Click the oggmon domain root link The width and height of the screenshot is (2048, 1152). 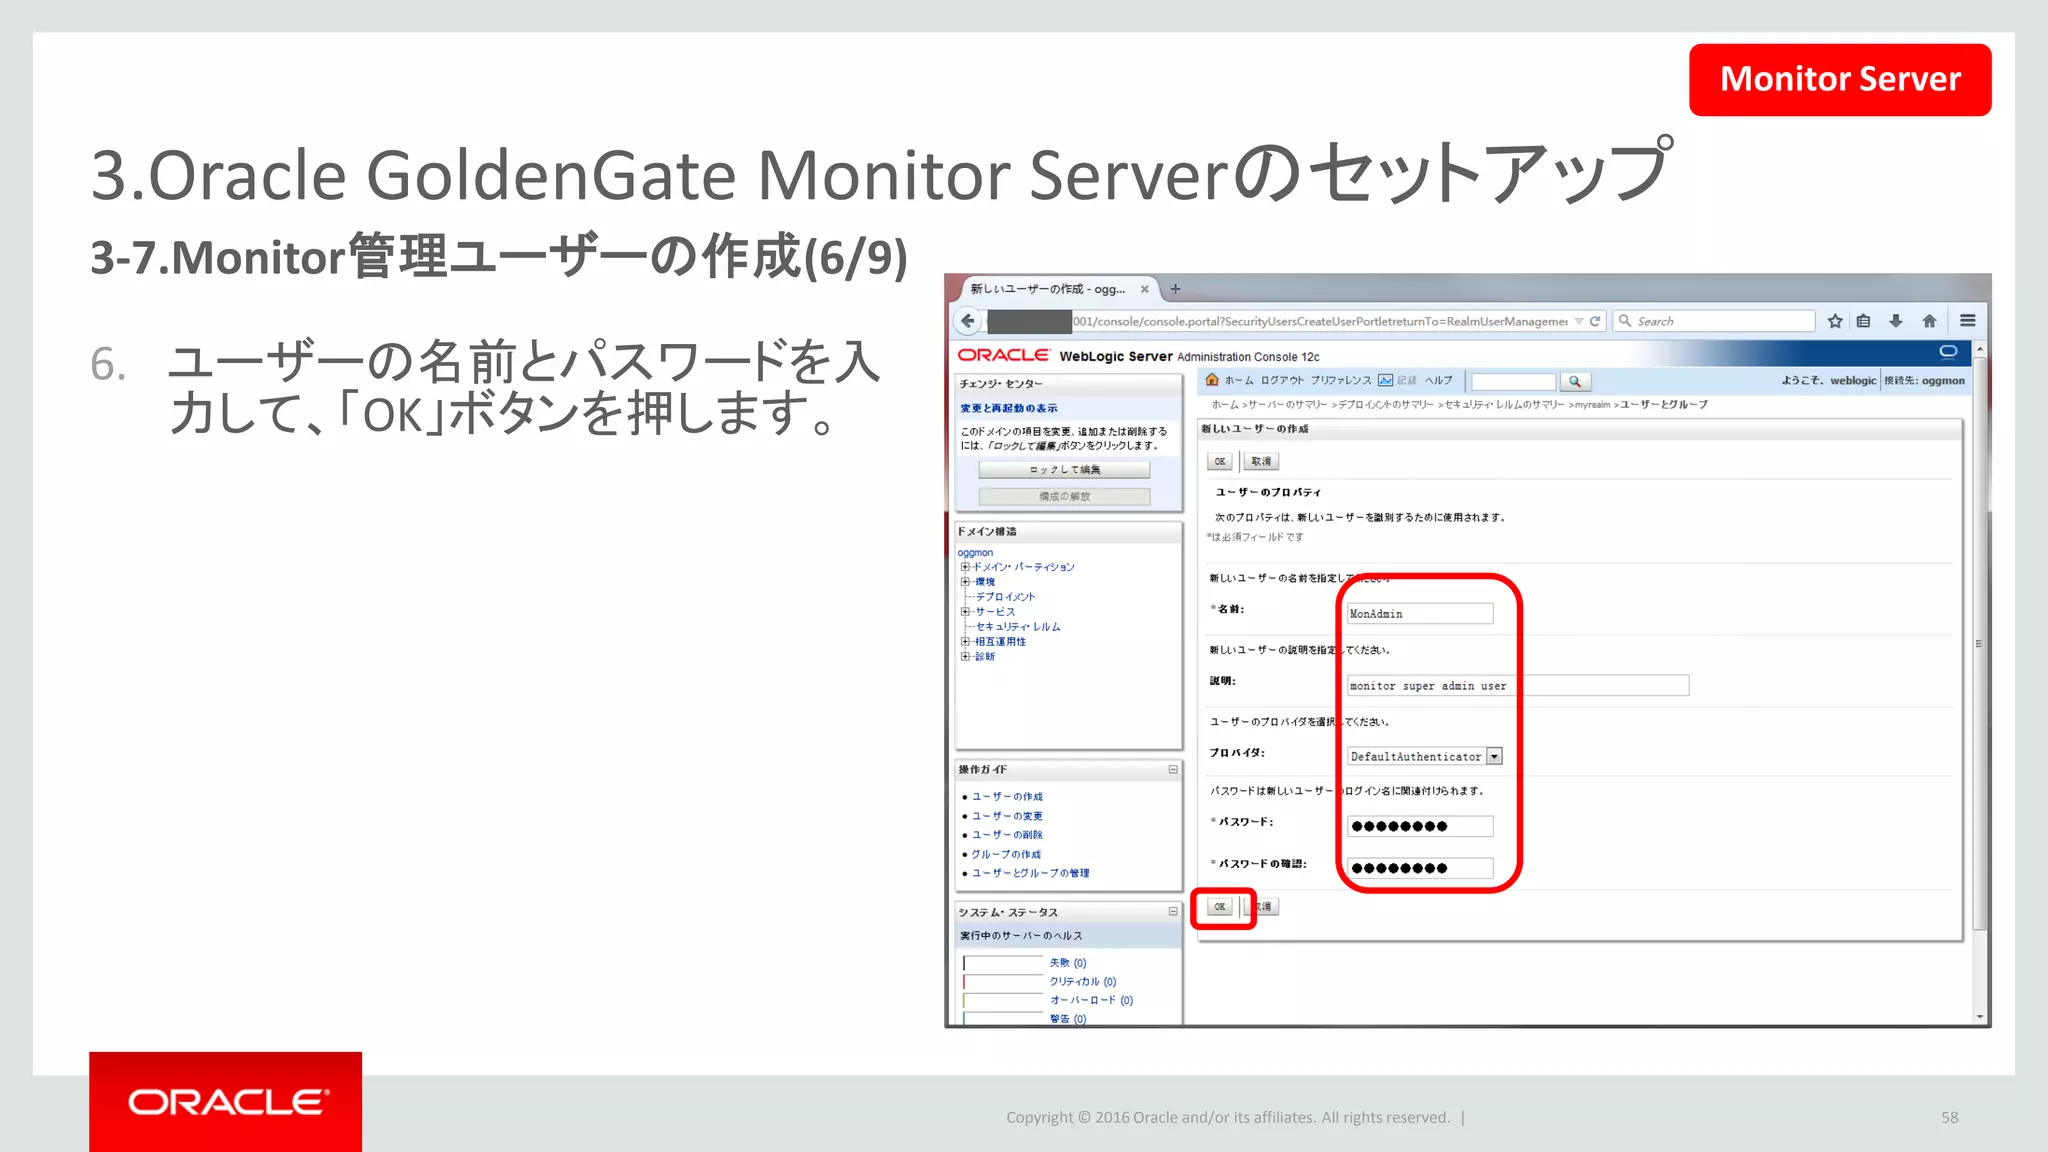975,553
